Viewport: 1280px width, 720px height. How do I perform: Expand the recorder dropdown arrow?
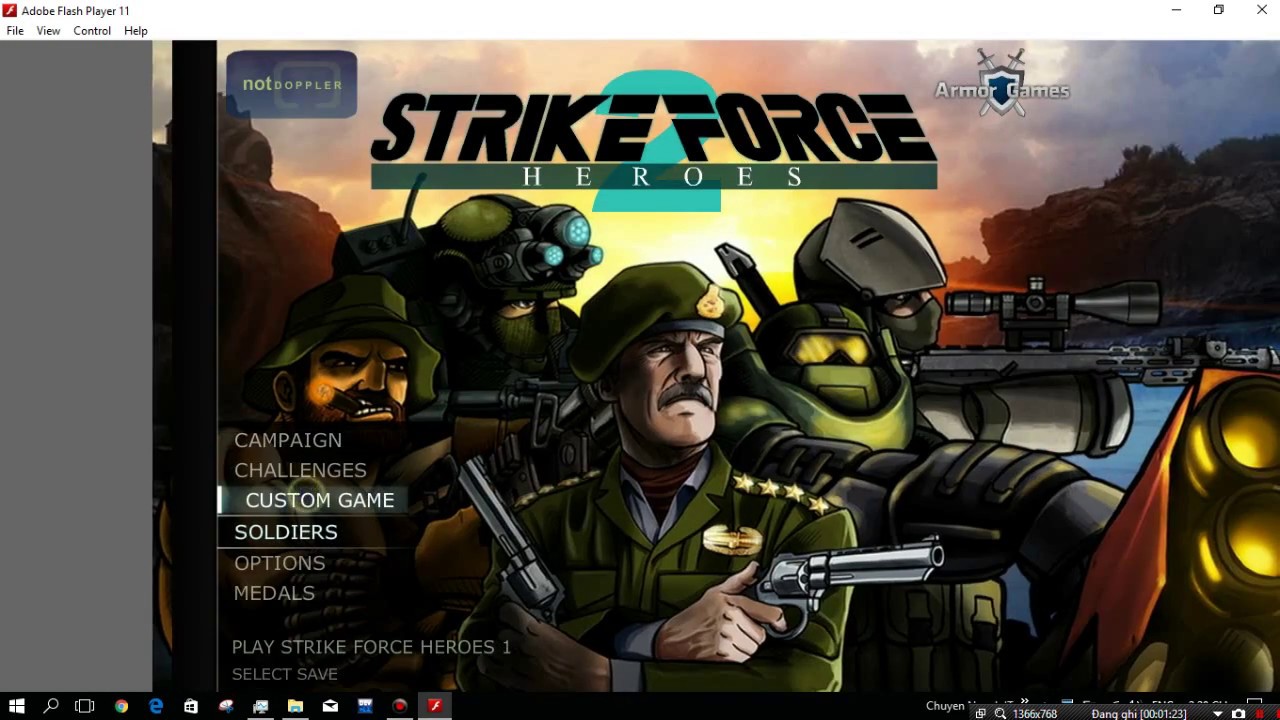1218,714
